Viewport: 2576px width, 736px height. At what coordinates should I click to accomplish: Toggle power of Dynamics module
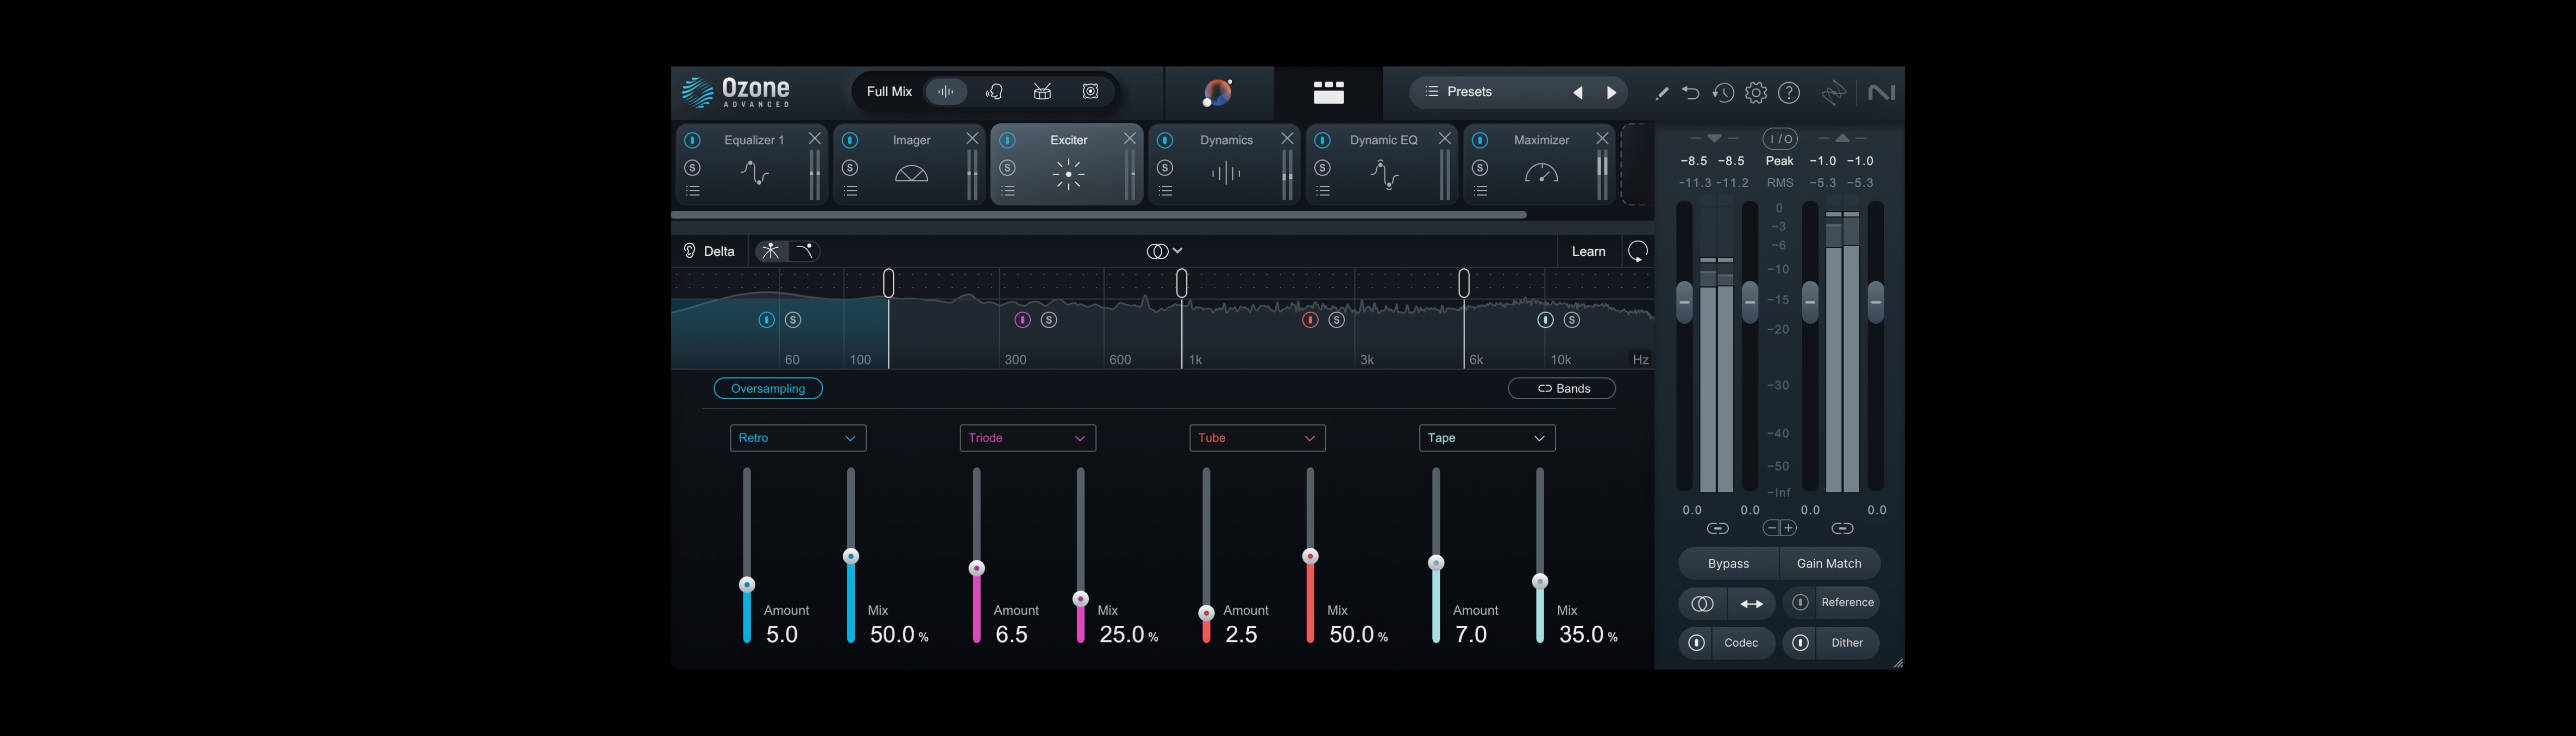(1165, 140)
